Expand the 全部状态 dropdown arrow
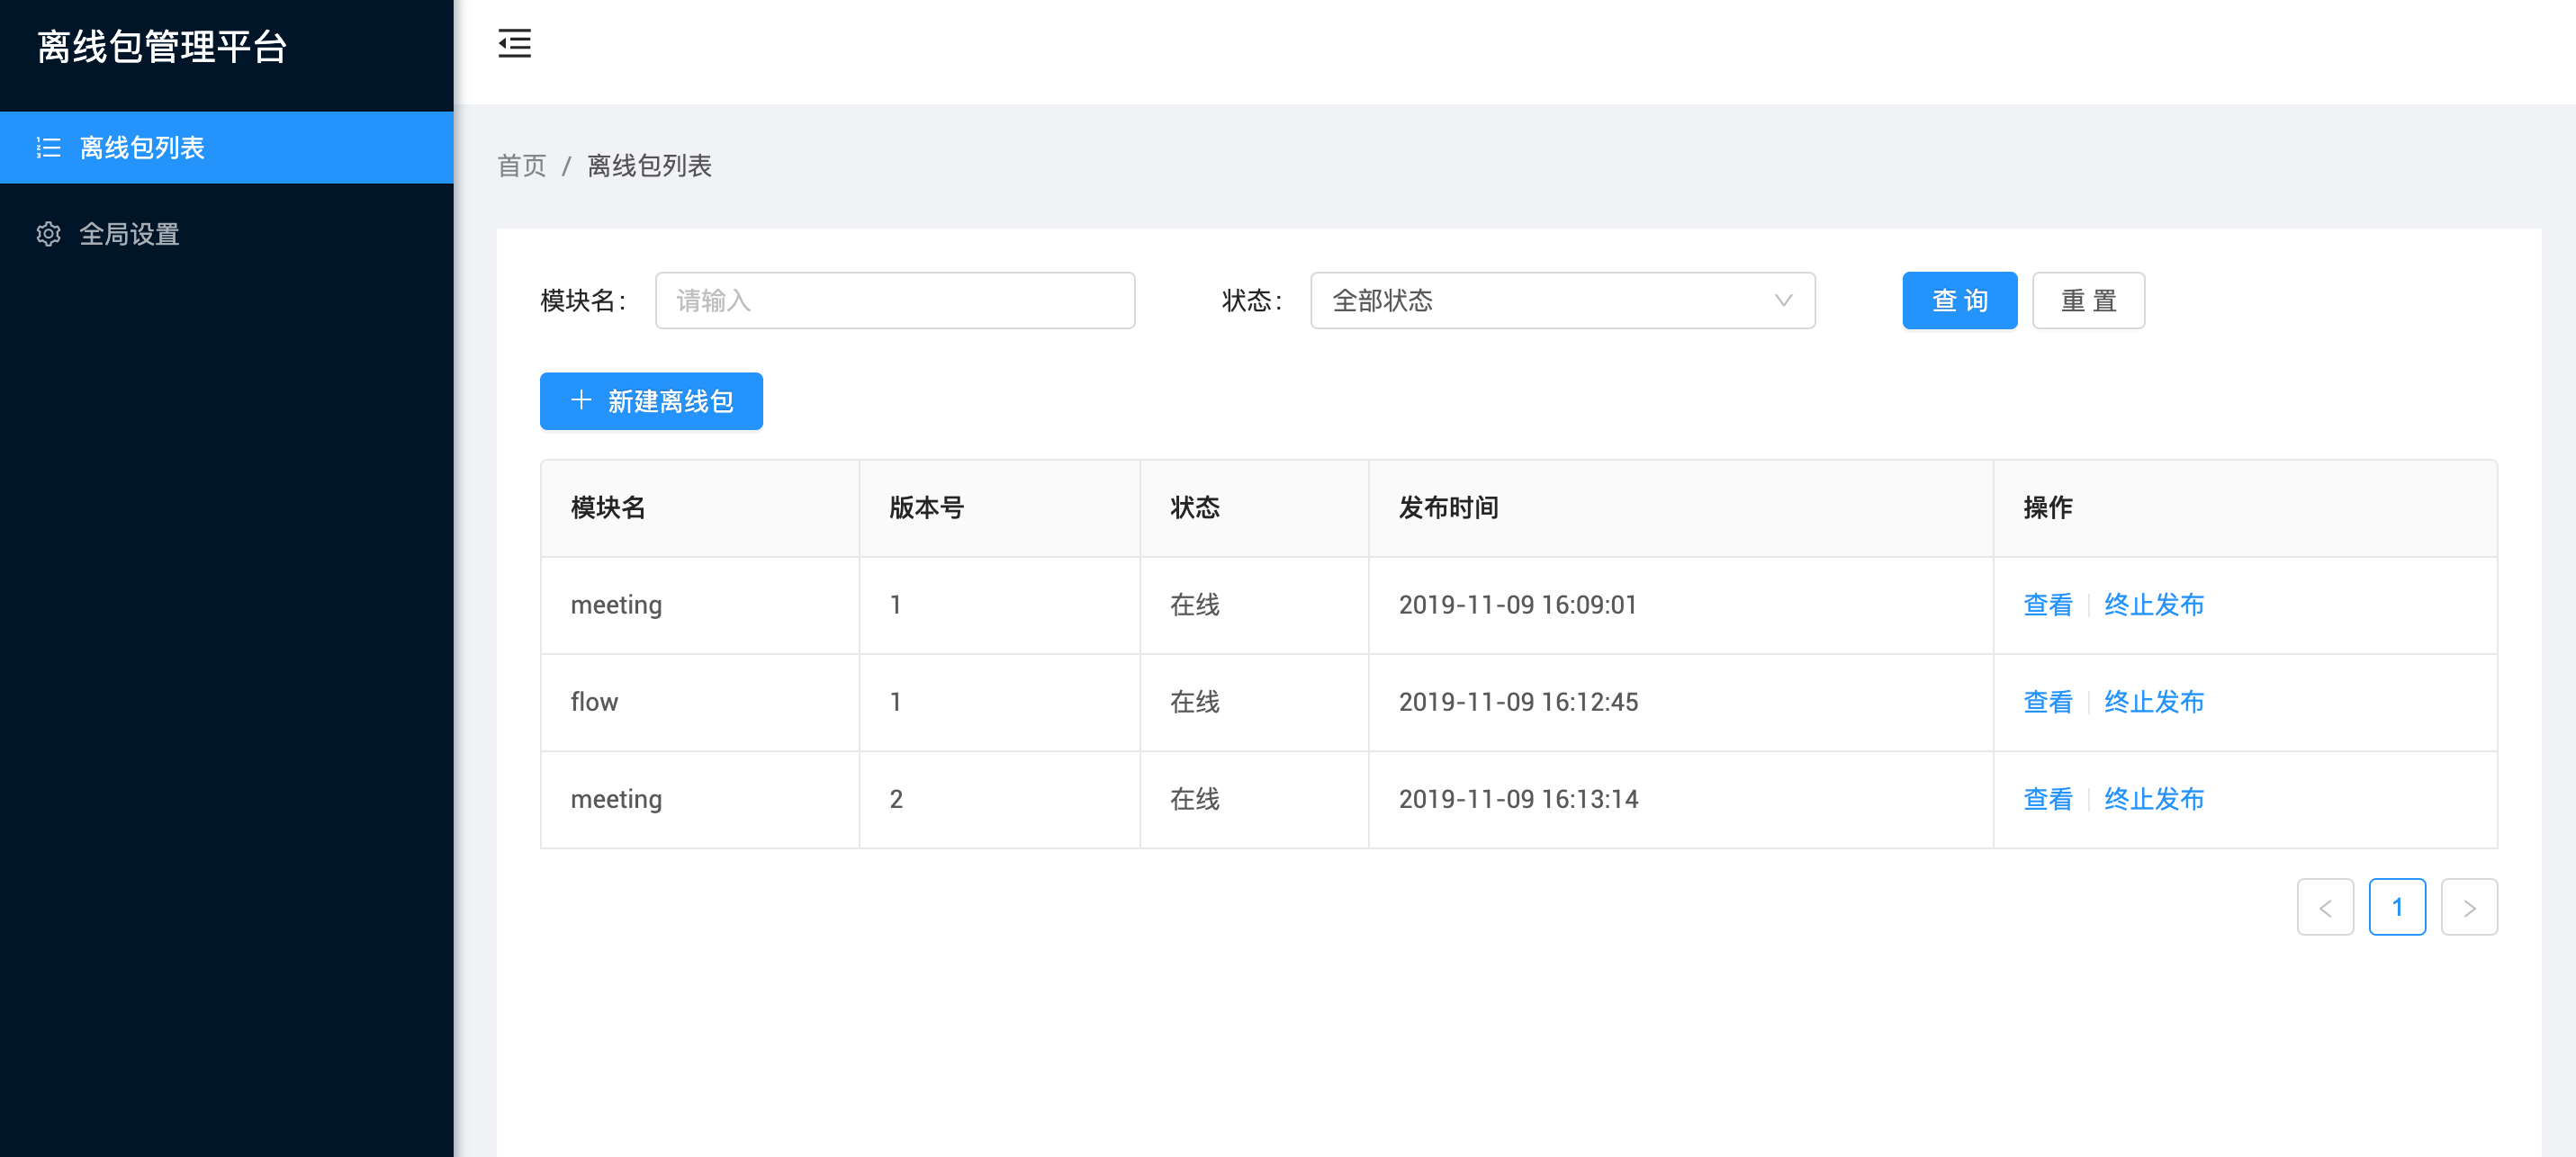 pos(1782,300)
